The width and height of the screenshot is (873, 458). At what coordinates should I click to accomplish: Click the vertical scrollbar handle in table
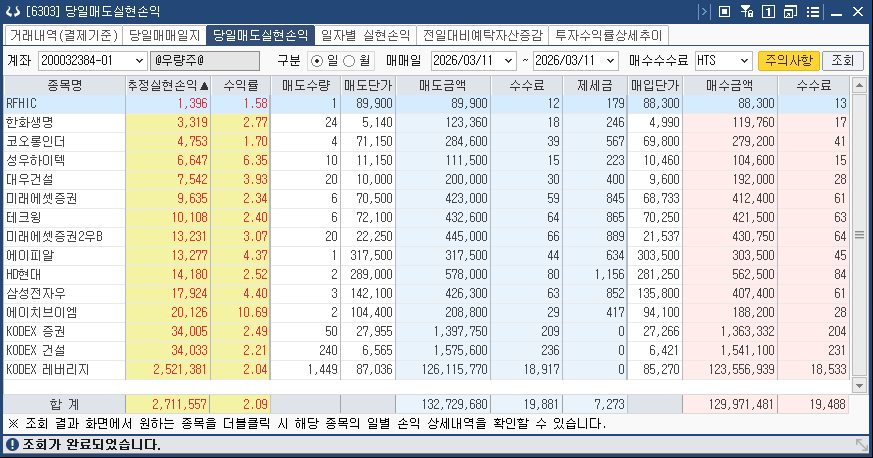[x=857, y=236]
